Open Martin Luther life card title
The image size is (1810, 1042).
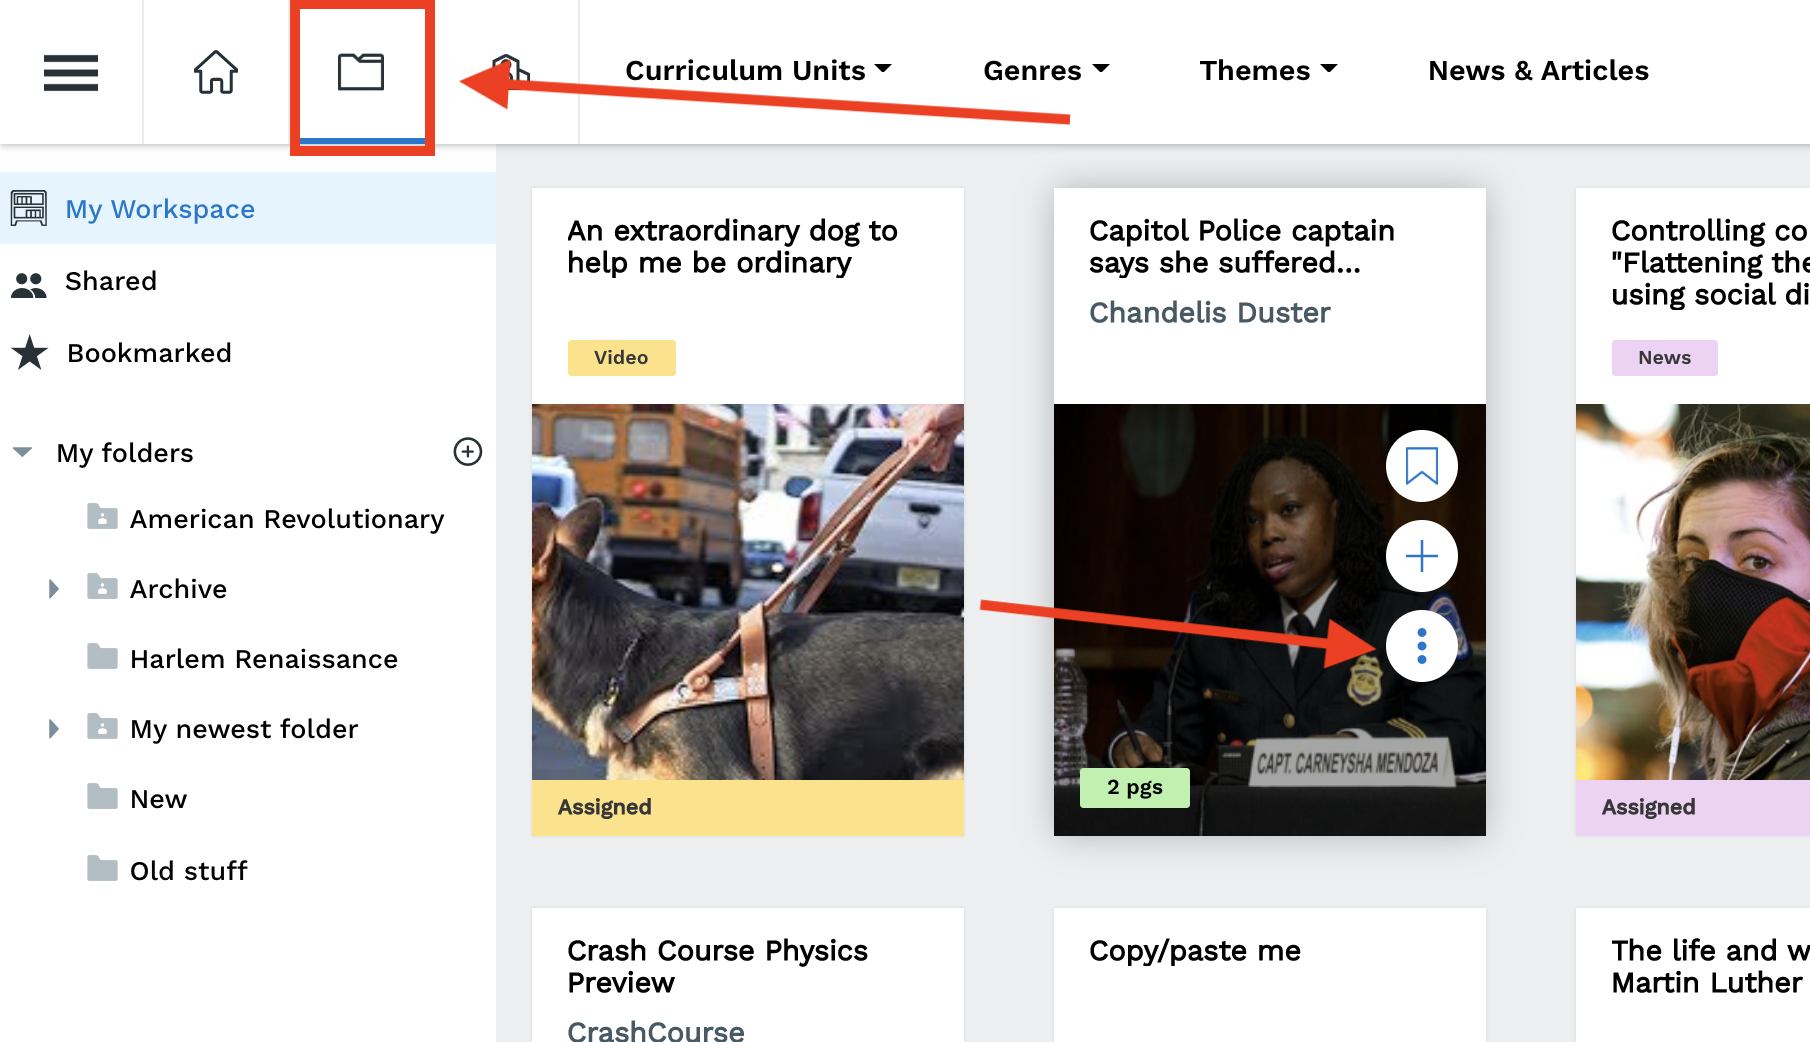(x=1709, y=966)
